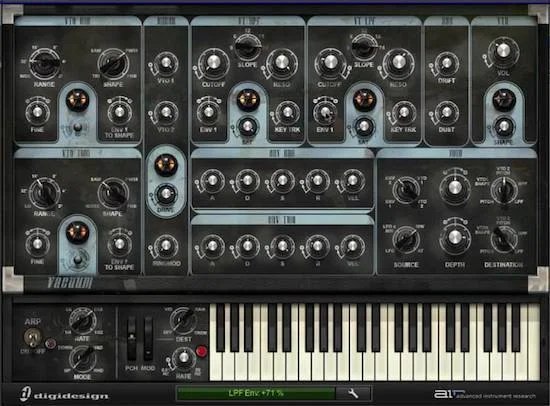Click the VTO ONE FINE tune knob

click(x=37, y=112)
